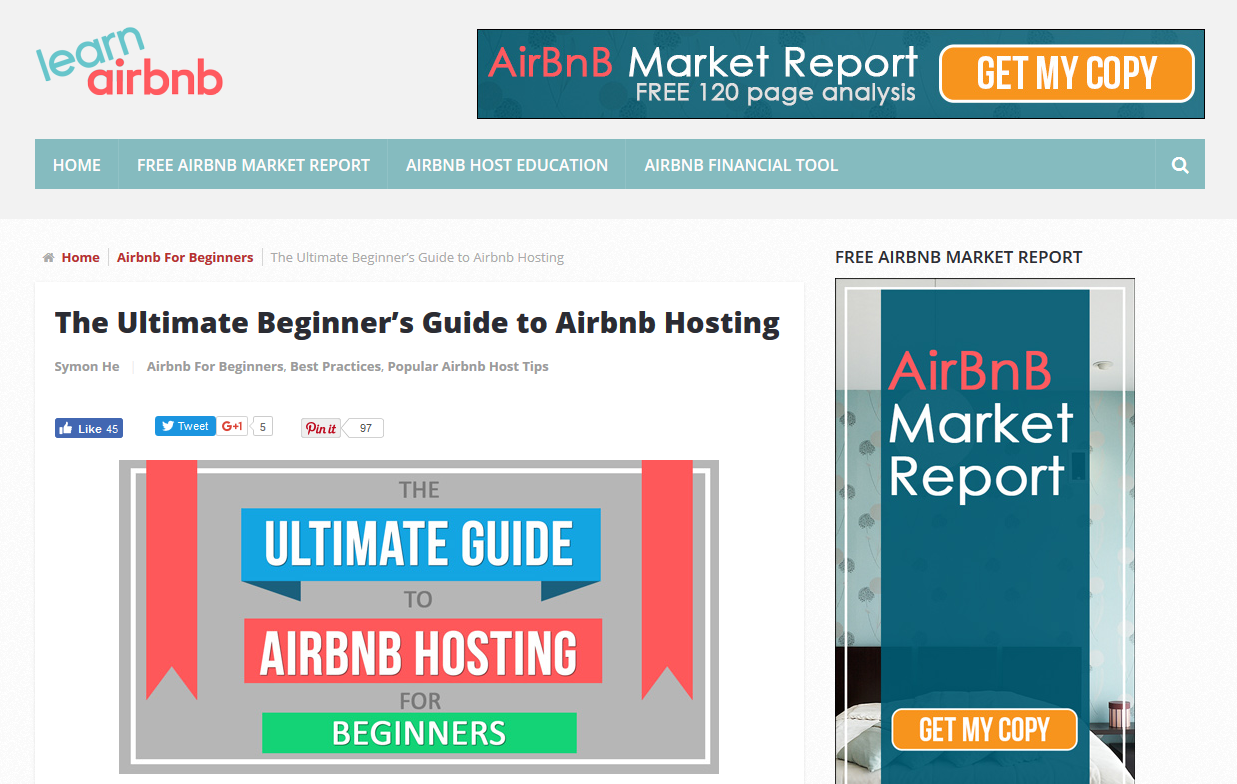Click the Ultimate Guide featured image
Viewport: 1237px width, 784px height.
pyautogui.click(x=419, y=617)
